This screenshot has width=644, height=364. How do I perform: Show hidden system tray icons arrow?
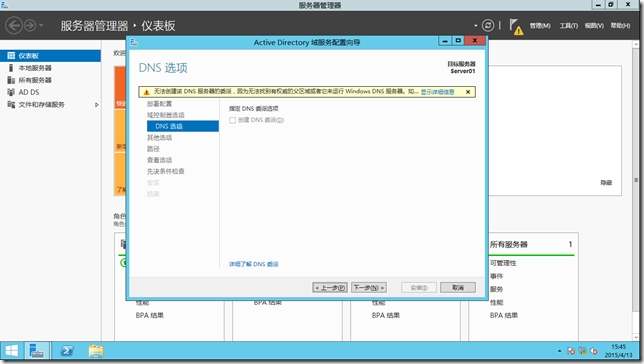pos(559,351)
